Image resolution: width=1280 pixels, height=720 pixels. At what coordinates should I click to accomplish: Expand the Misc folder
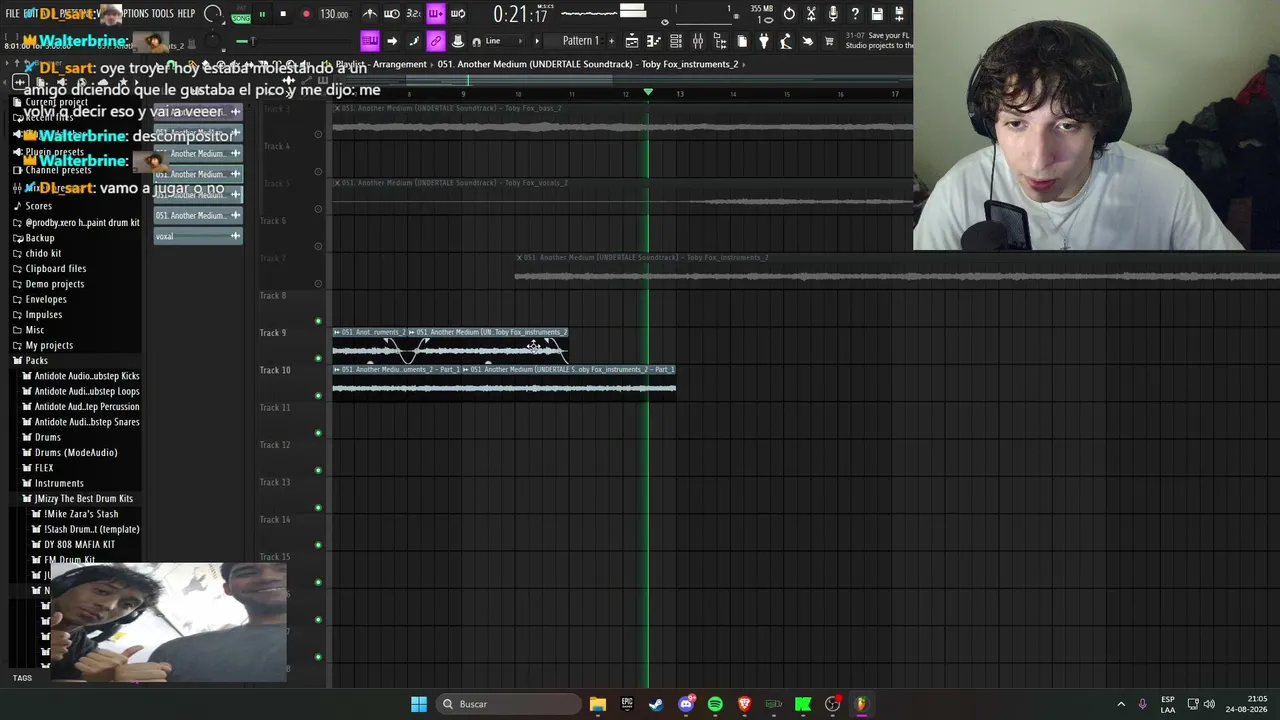point(35,330)
